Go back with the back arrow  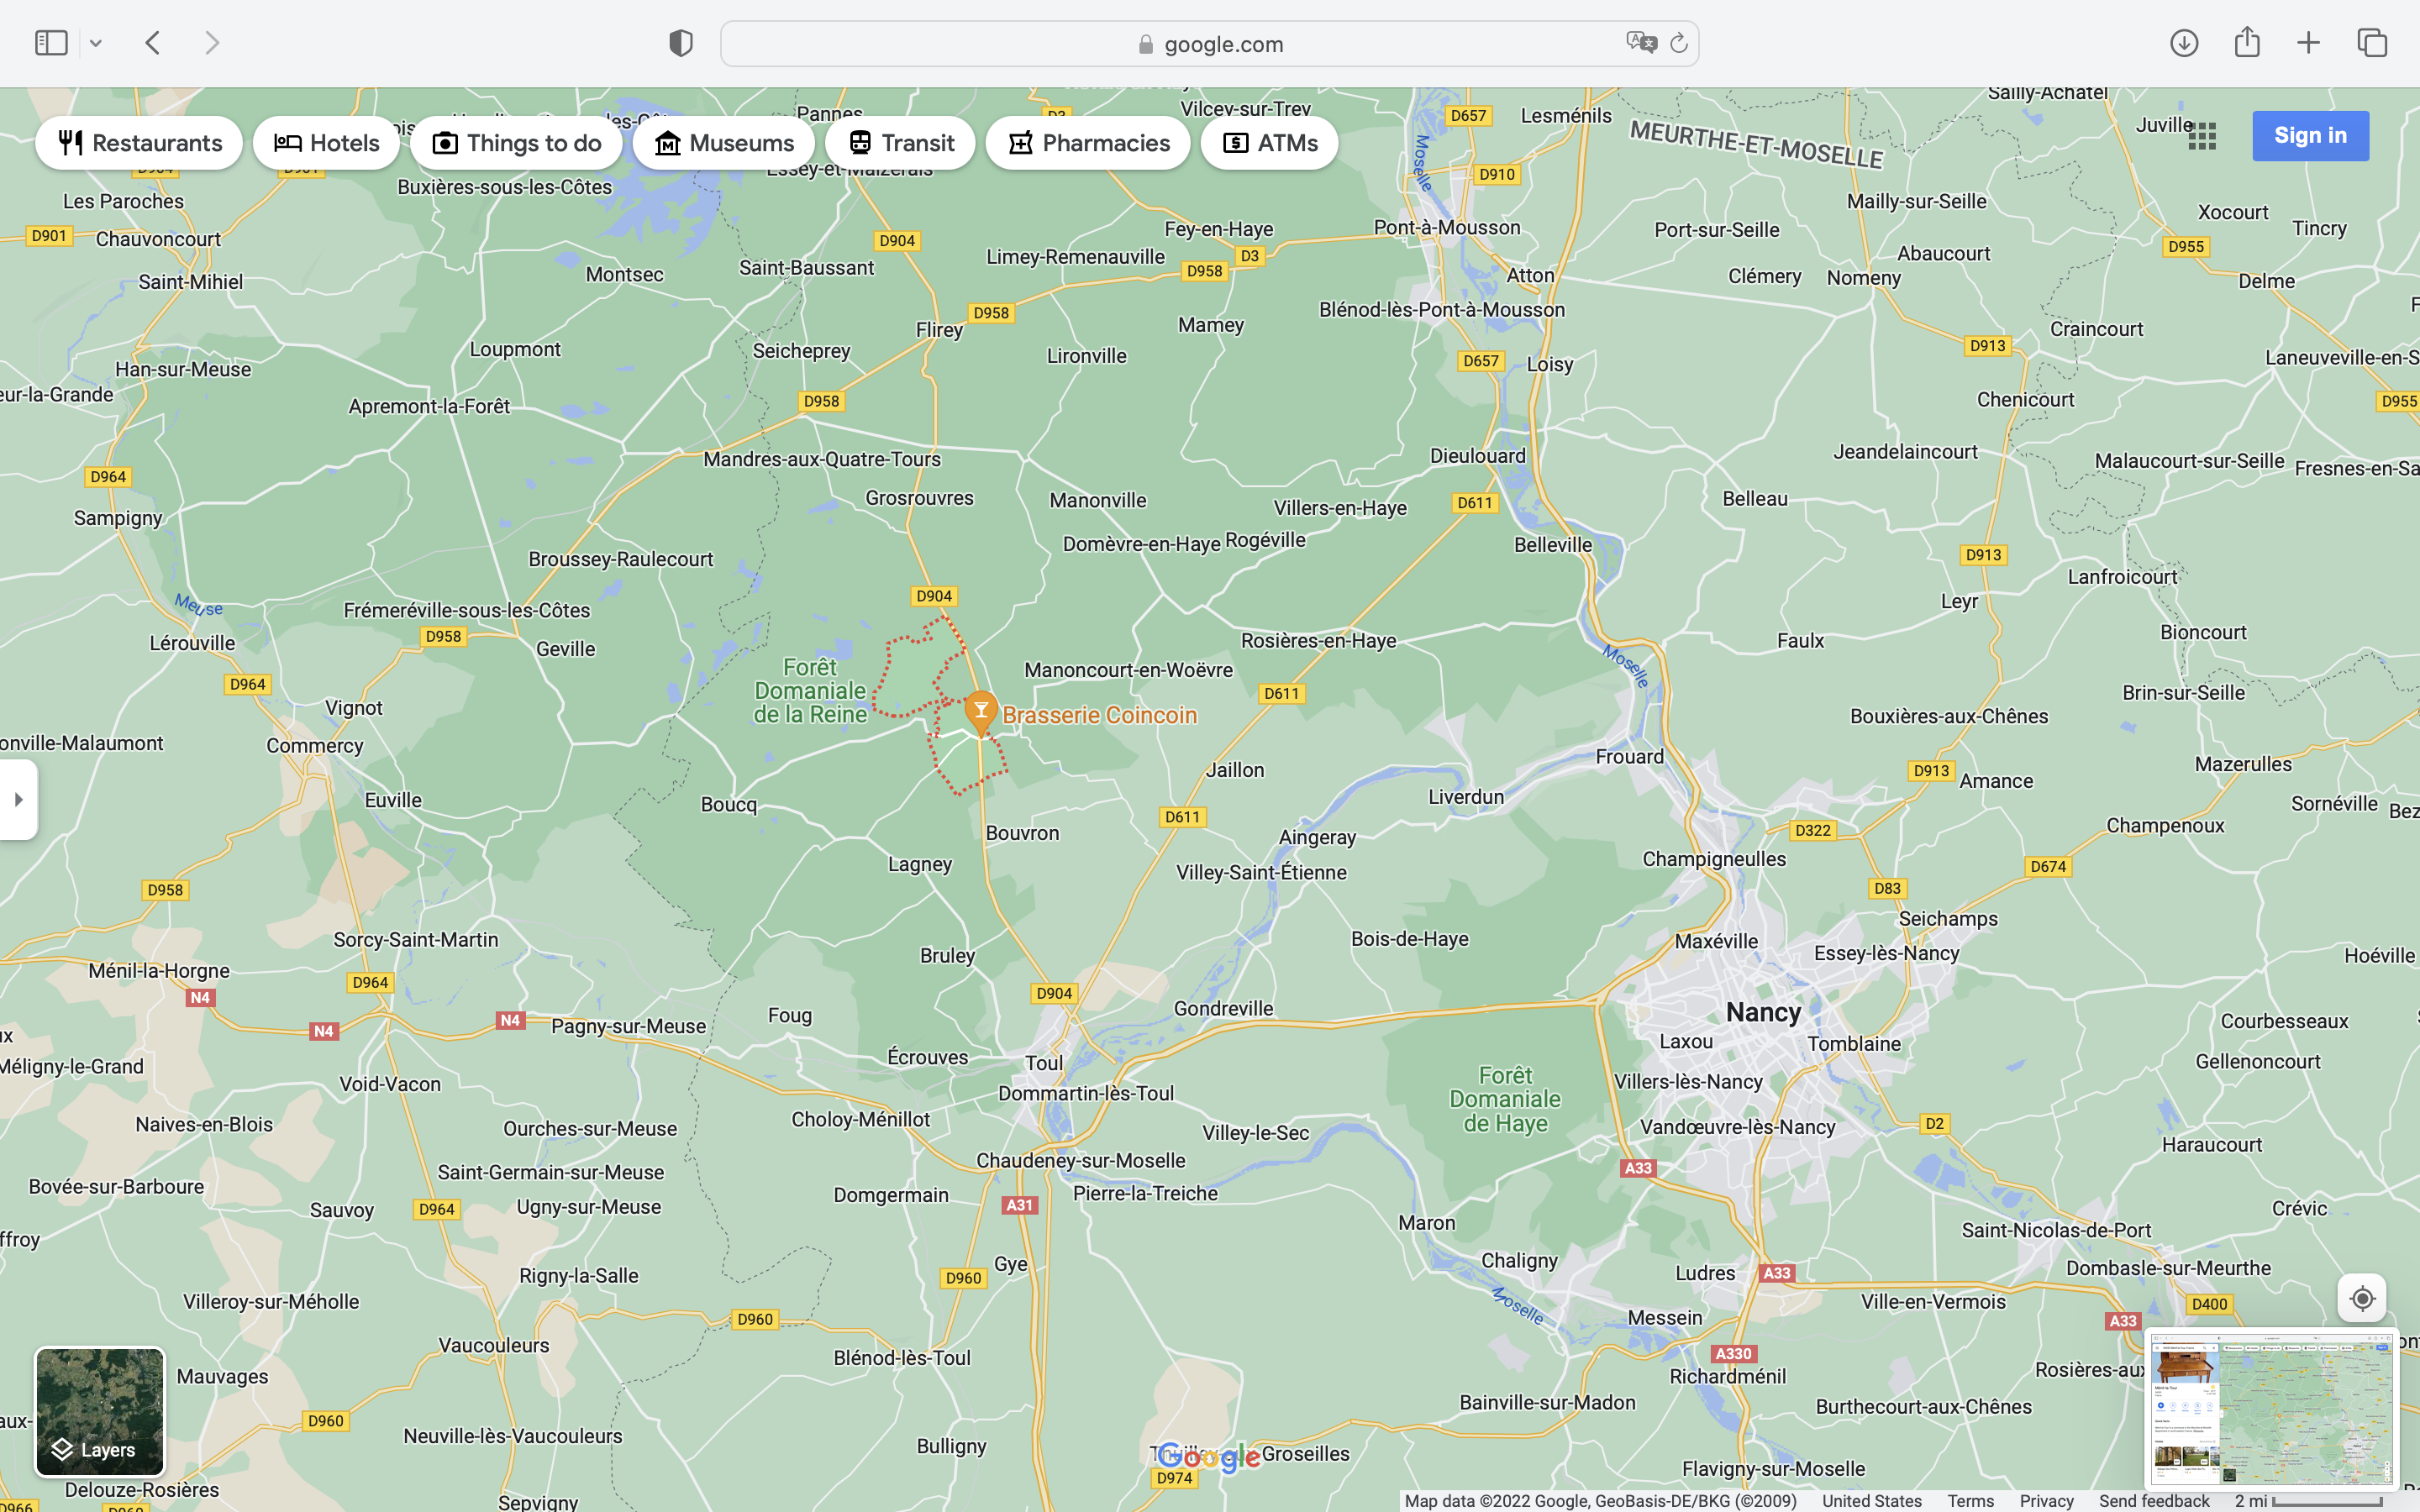click(x=153, y=43)
